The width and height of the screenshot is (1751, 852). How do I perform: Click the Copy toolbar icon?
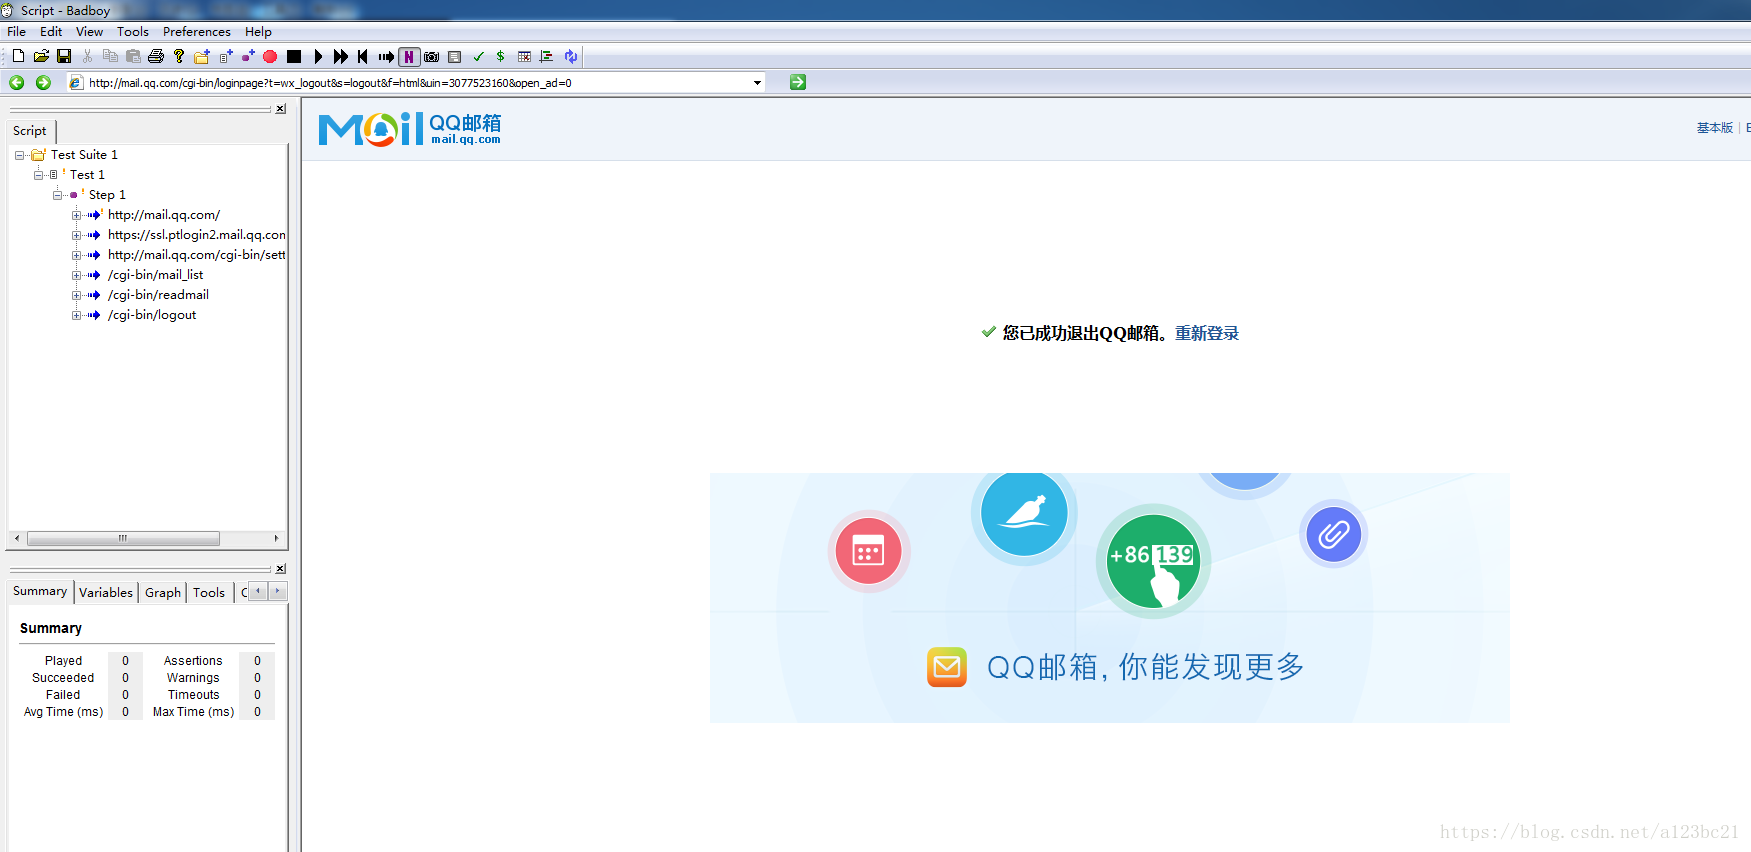[x=110, y=56]
